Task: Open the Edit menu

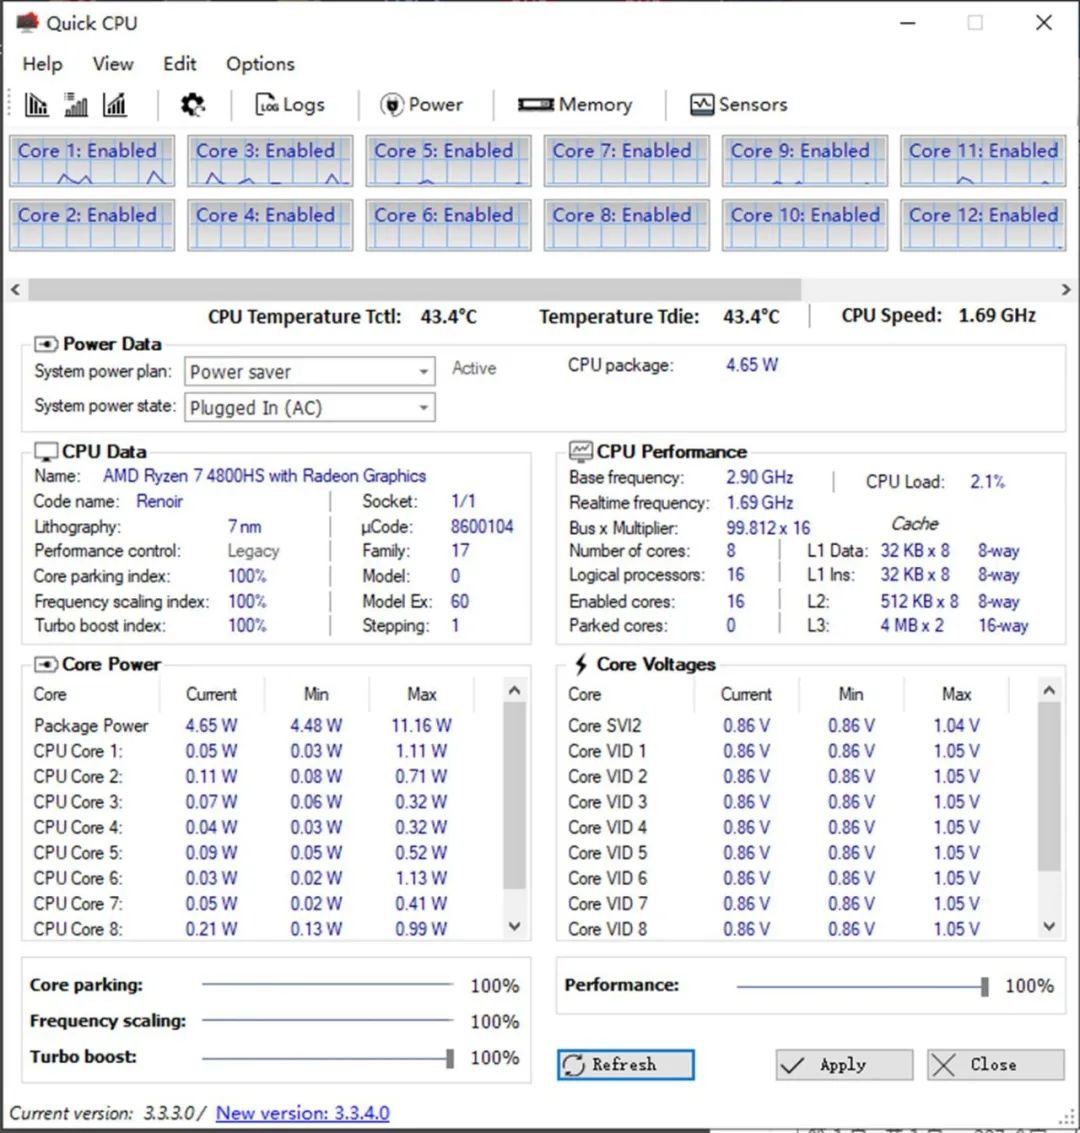Action: [x=180, y=64]
